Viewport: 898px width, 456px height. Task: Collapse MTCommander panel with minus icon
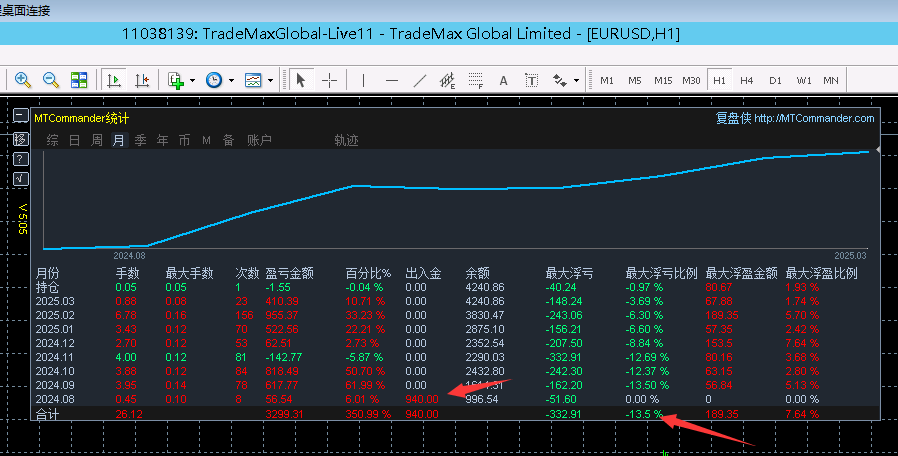pyautogui.click(x=20, y=116)
